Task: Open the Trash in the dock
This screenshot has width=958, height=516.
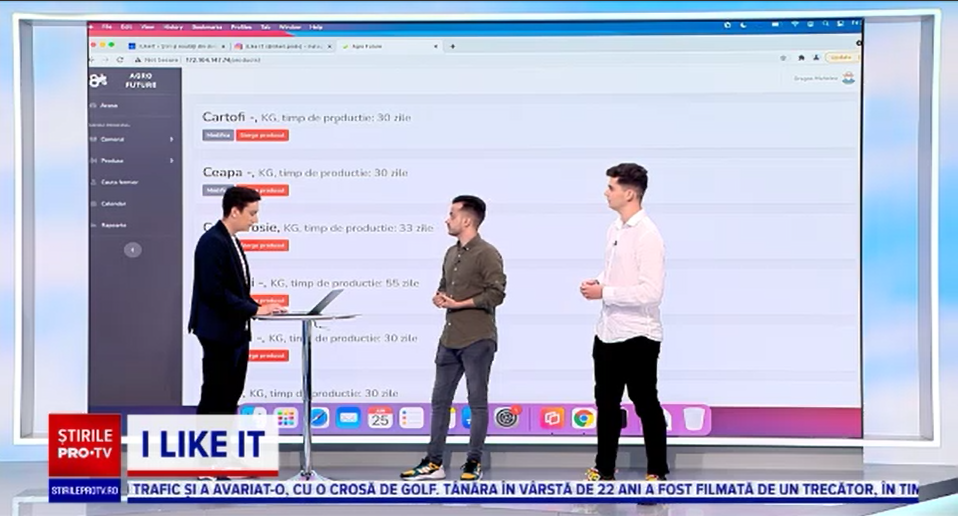Action: pos(694,418)
